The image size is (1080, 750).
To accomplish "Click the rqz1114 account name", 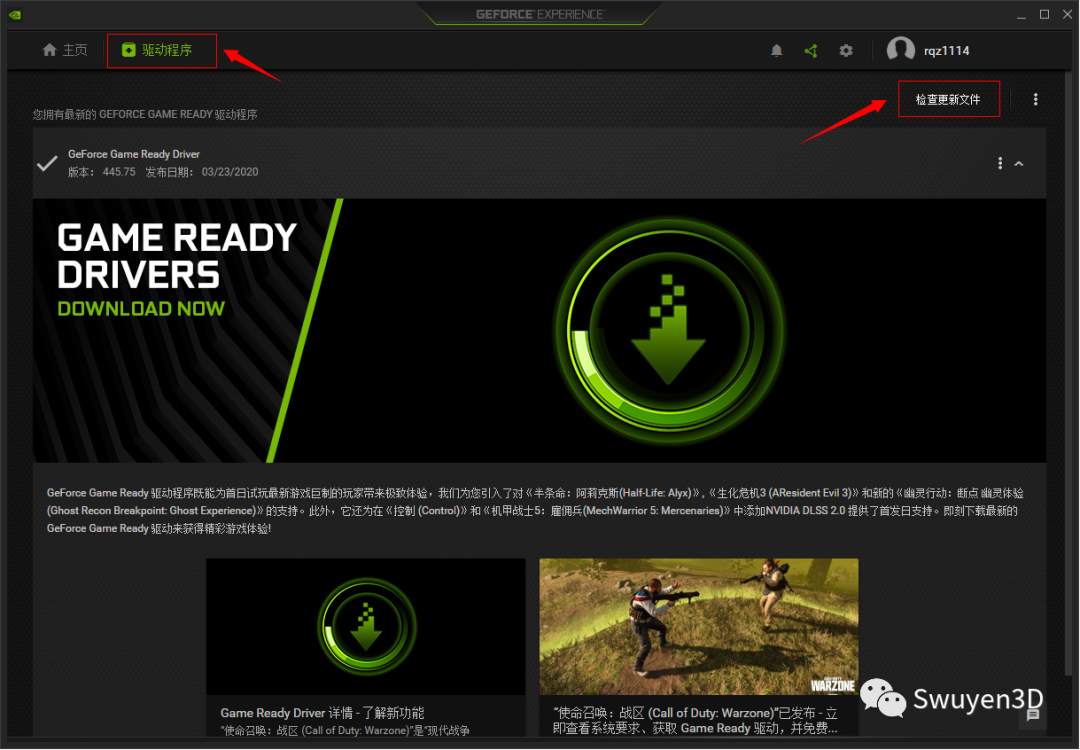I will coord(946,51).
